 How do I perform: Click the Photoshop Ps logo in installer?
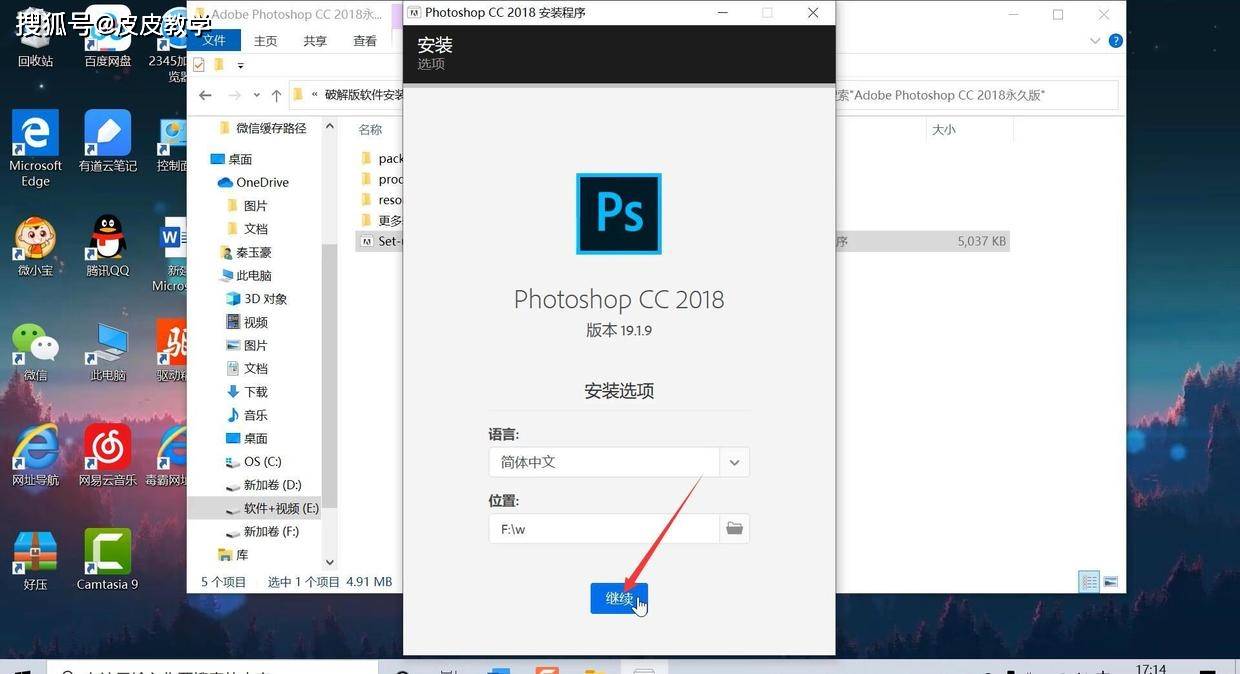[x=619, y=214]
